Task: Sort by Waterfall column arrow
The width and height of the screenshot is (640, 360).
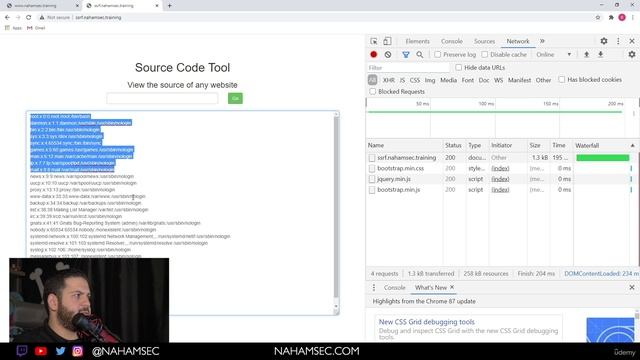Action: pyautogui.click(x=632, y=145)
